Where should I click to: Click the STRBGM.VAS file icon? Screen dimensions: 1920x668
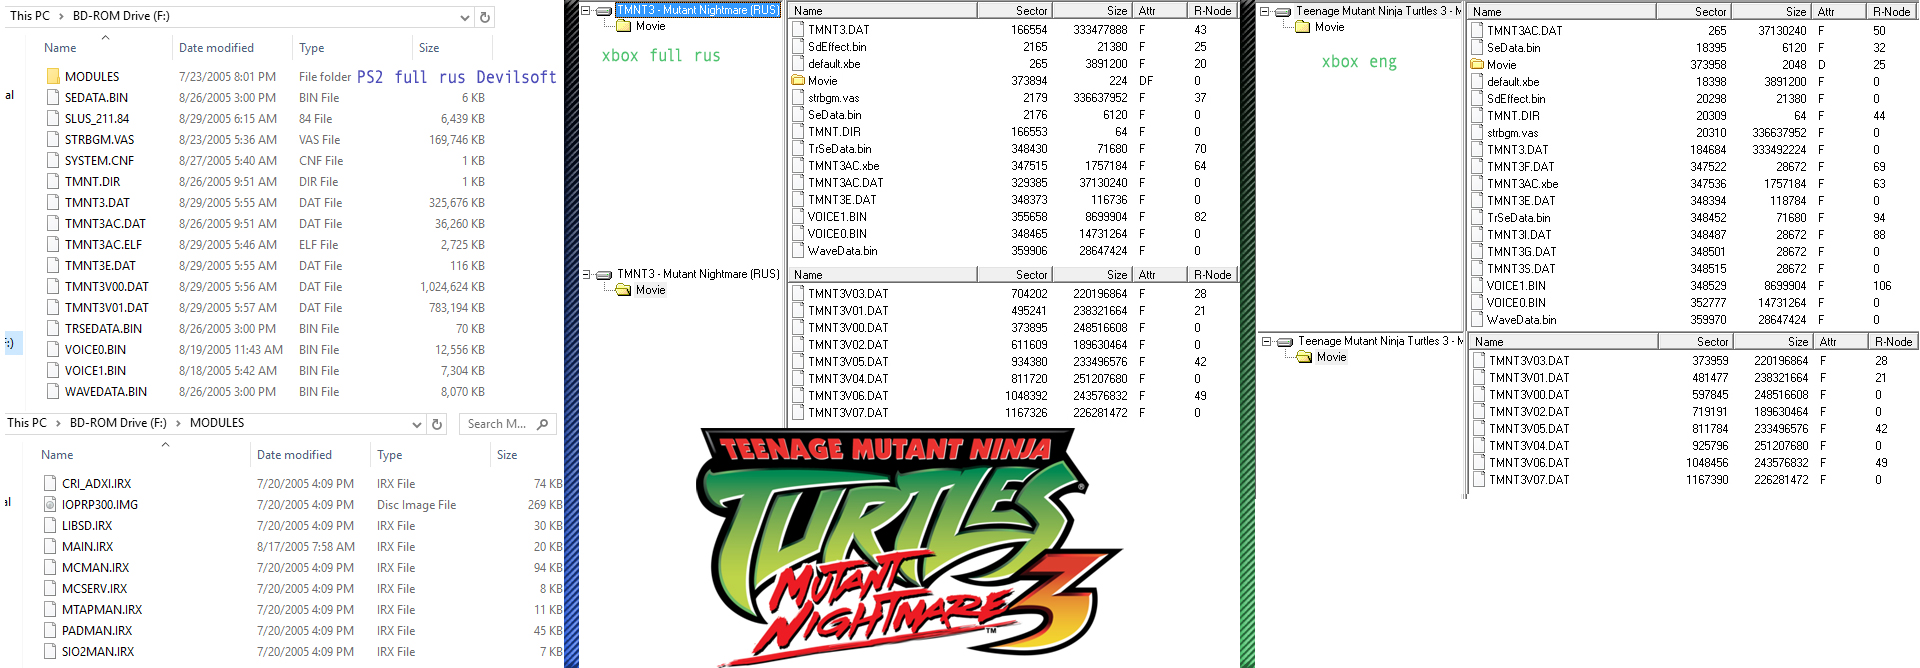(x=53, y=140)
